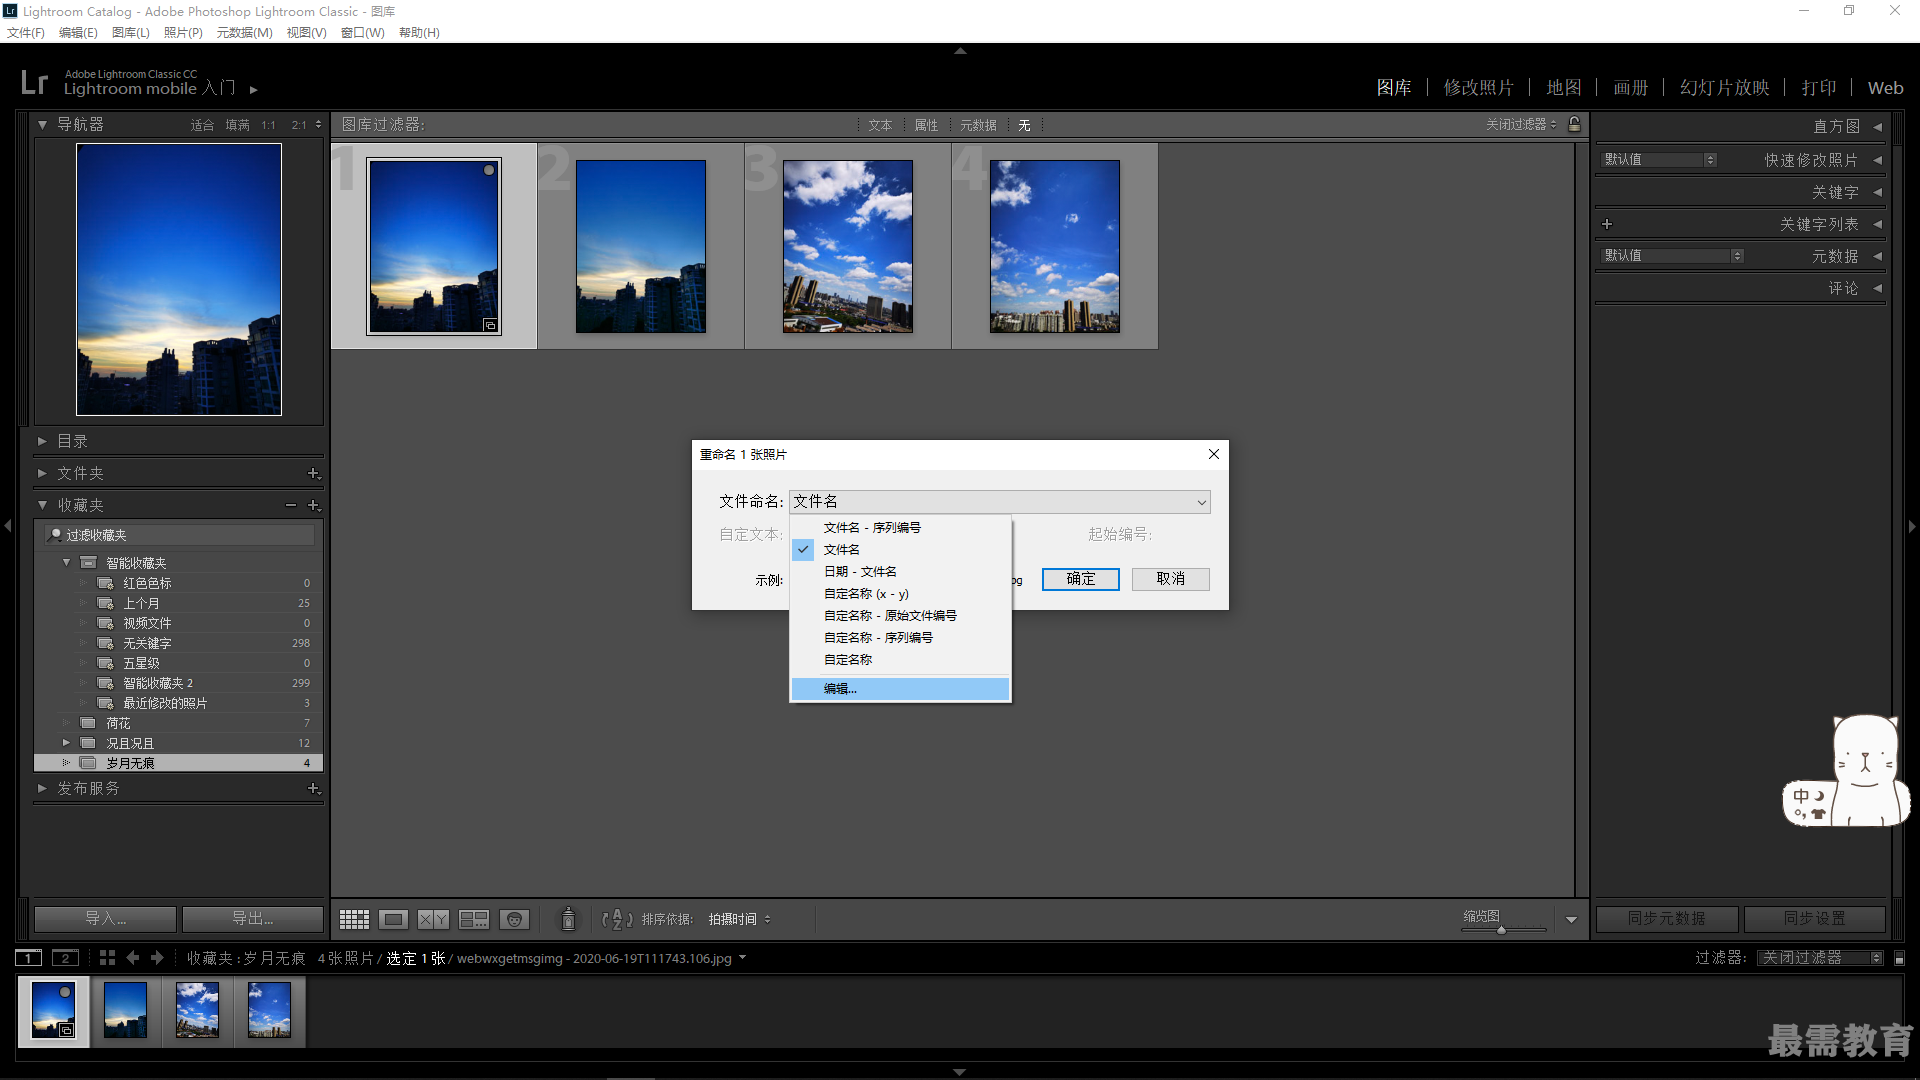
Task: Choose 文件名 - 序列编号 naming preset
Action: (x=872, y=528)
